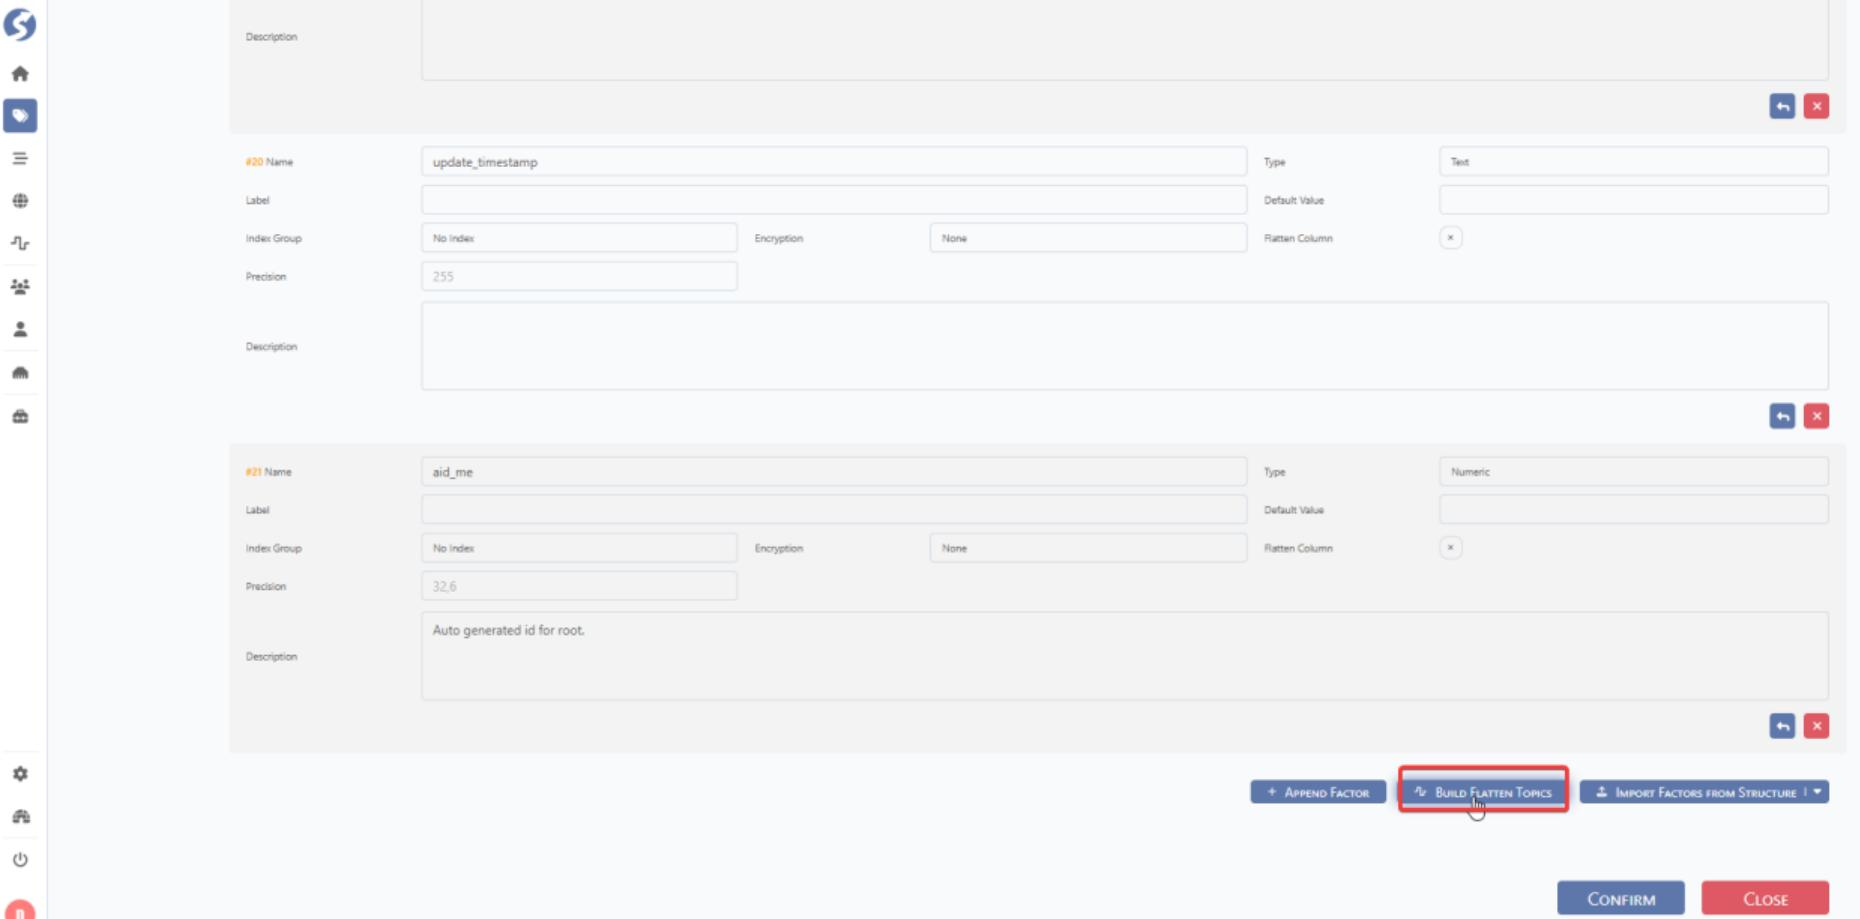Open the user groups sidebar icon
The width and height of the screenshot is (1860, 919).
20,287
